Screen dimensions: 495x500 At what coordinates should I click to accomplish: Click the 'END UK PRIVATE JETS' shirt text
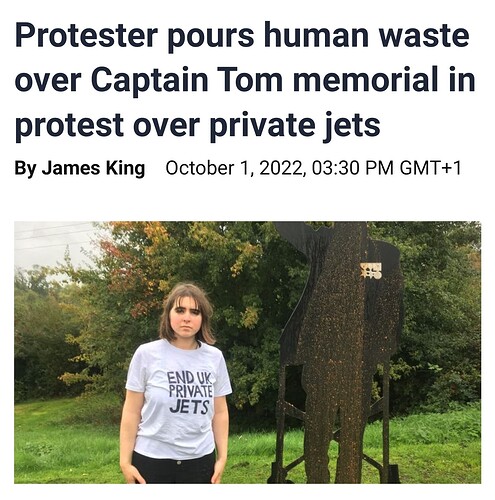pyautogui.click(x=190, y=392)
